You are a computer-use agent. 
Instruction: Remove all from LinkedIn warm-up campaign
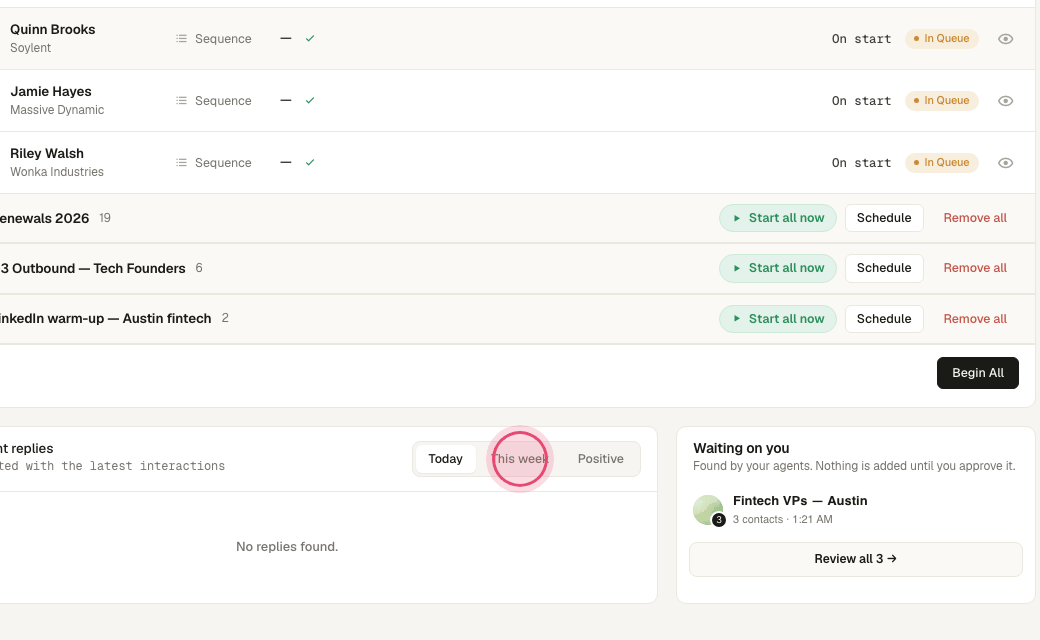click(x=975, y=319)
